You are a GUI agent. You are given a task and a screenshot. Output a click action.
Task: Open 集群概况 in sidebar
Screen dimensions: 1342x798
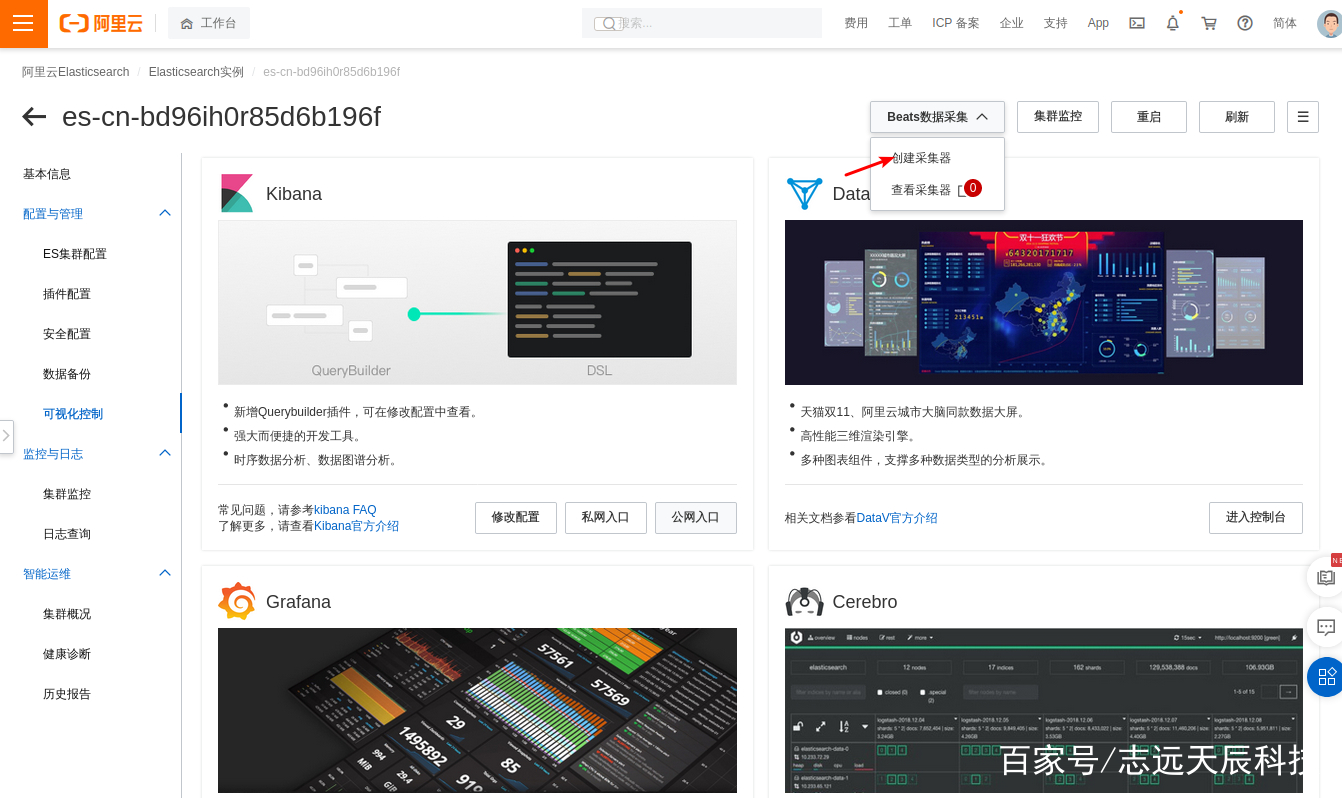pyautogui.click(x=67, y=614)
